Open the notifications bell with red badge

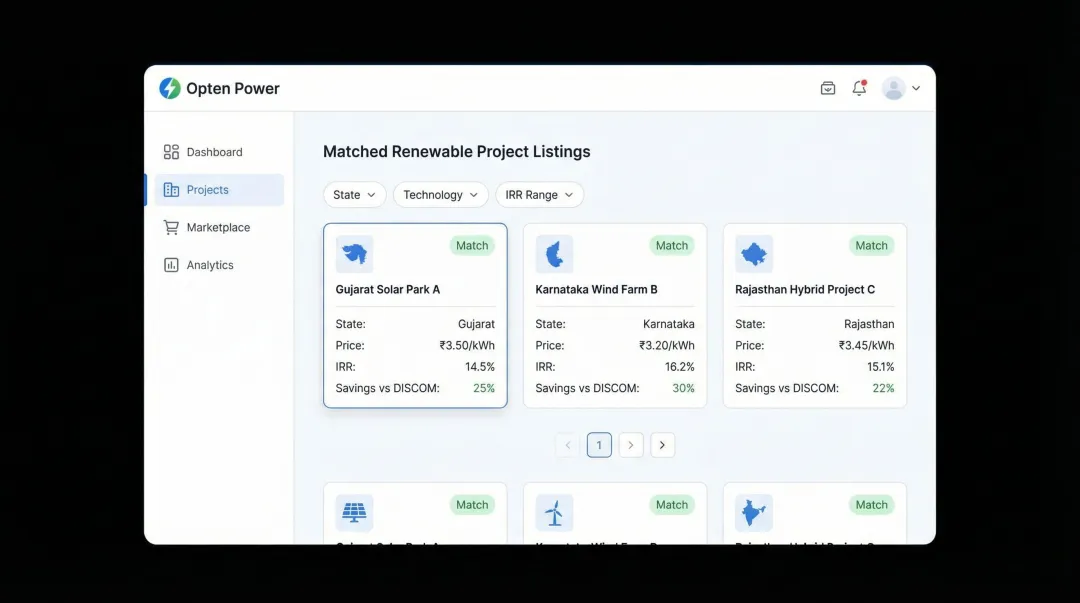(x=858, y=88)
